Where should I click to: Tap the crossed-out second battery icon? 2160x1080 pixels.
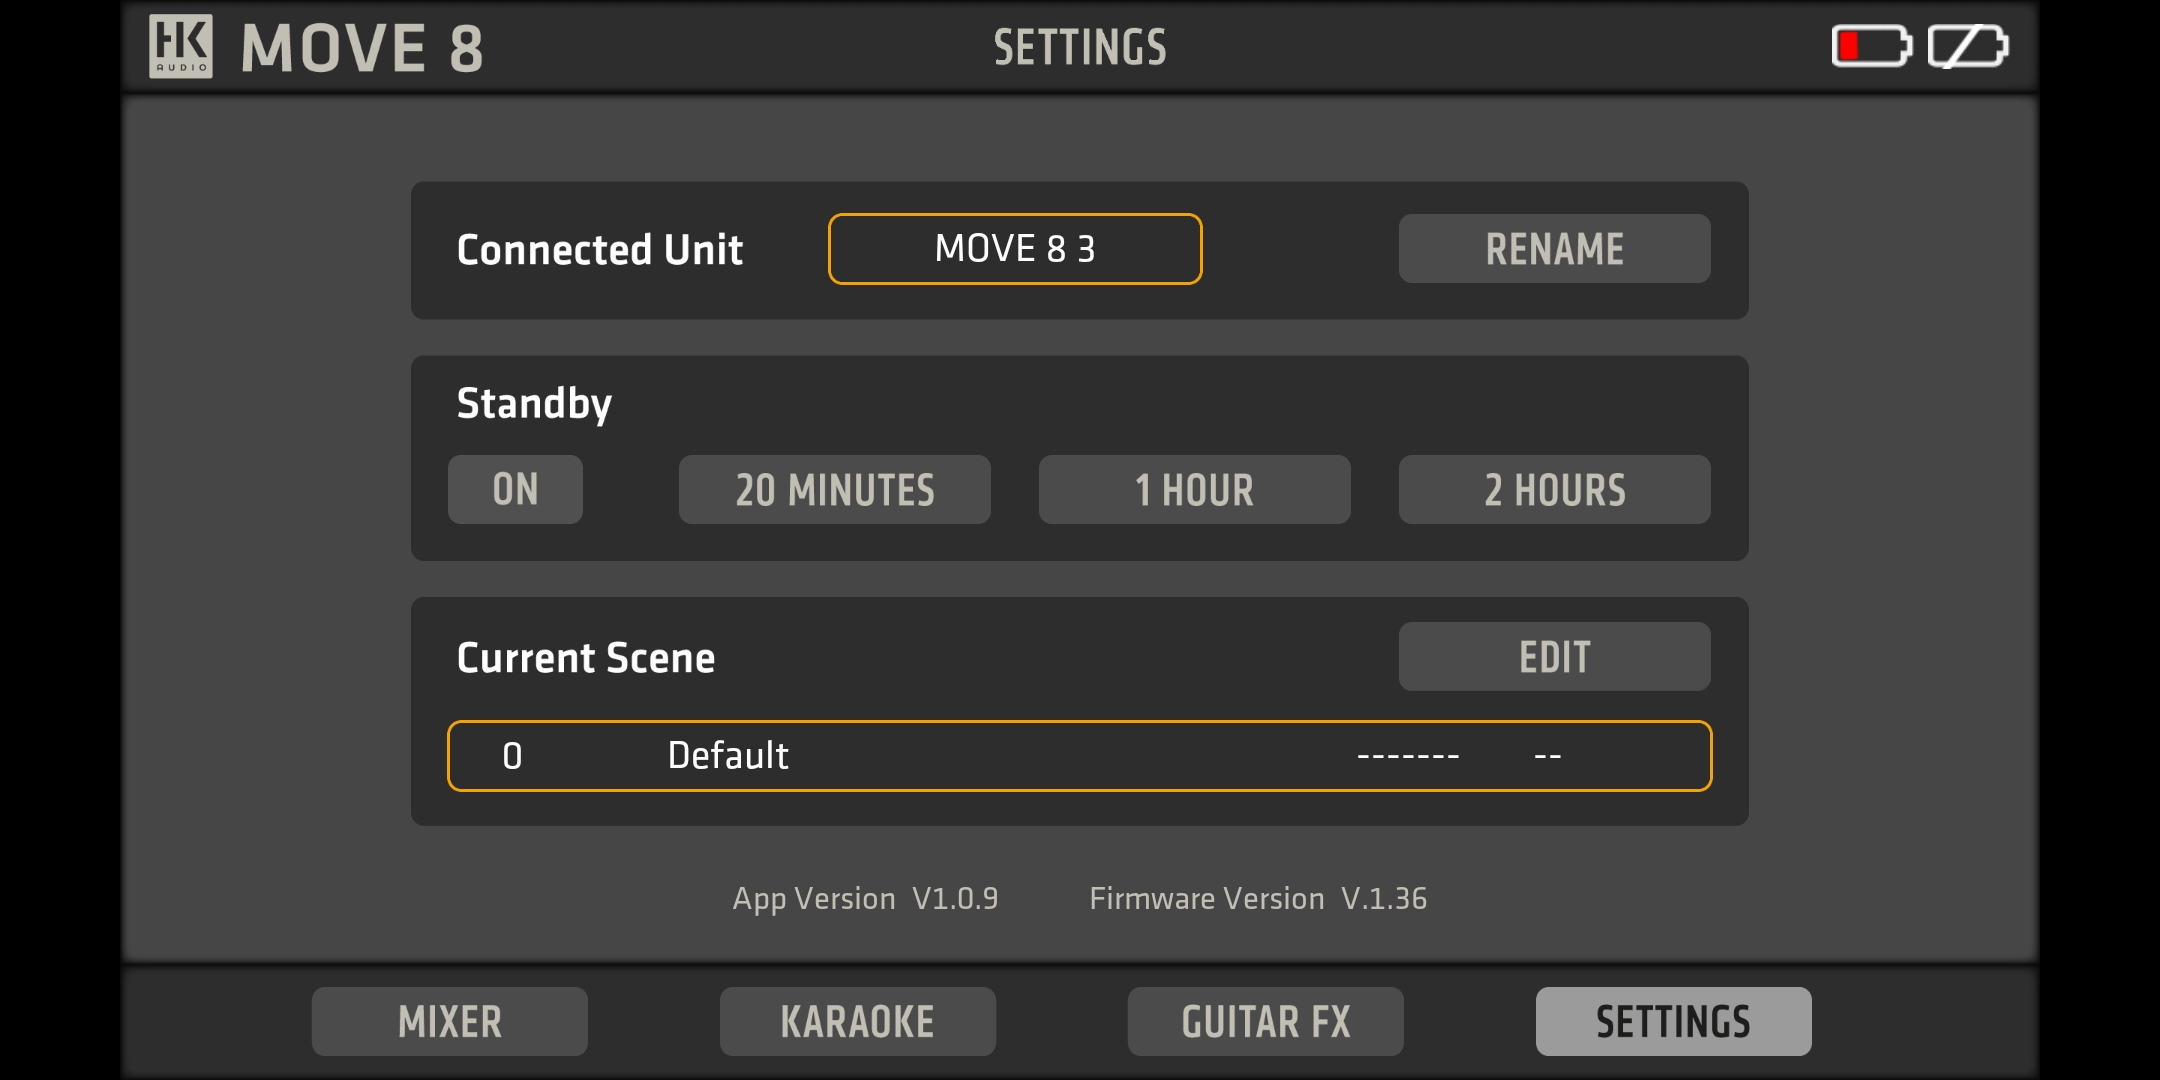coord(1967,46)
